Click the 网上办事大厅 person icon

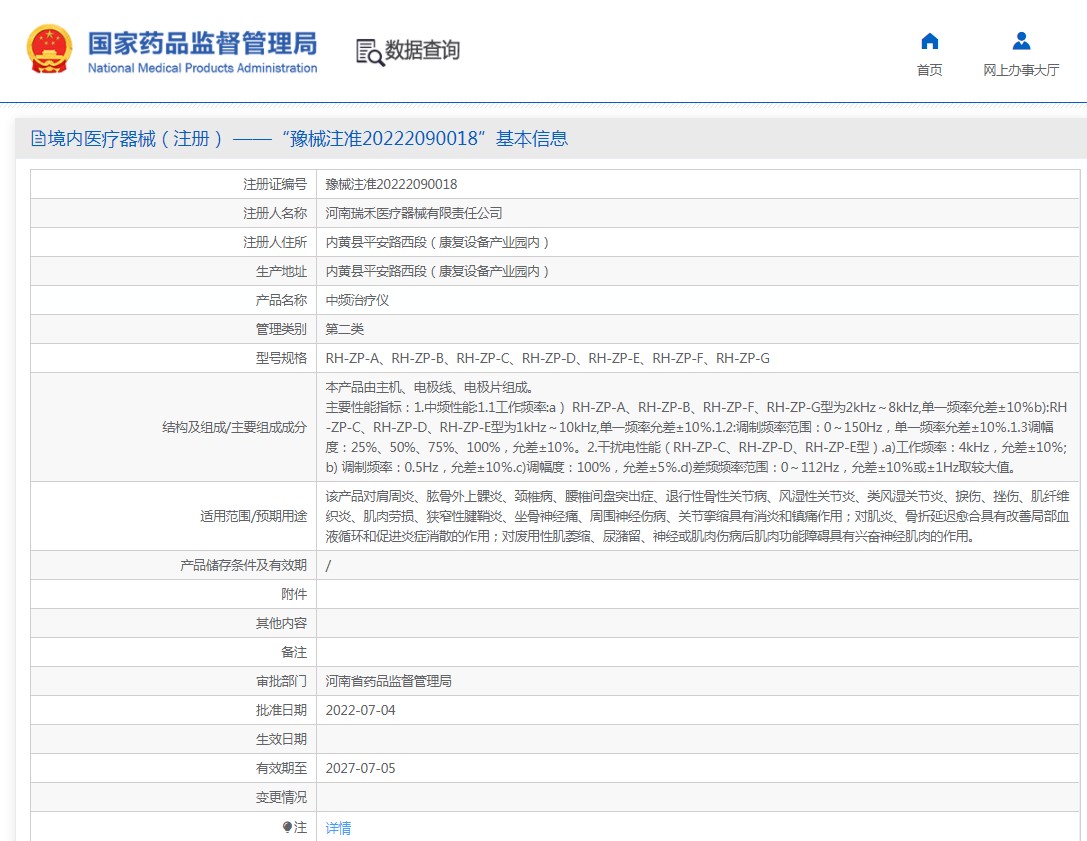tap(1021, 42)
